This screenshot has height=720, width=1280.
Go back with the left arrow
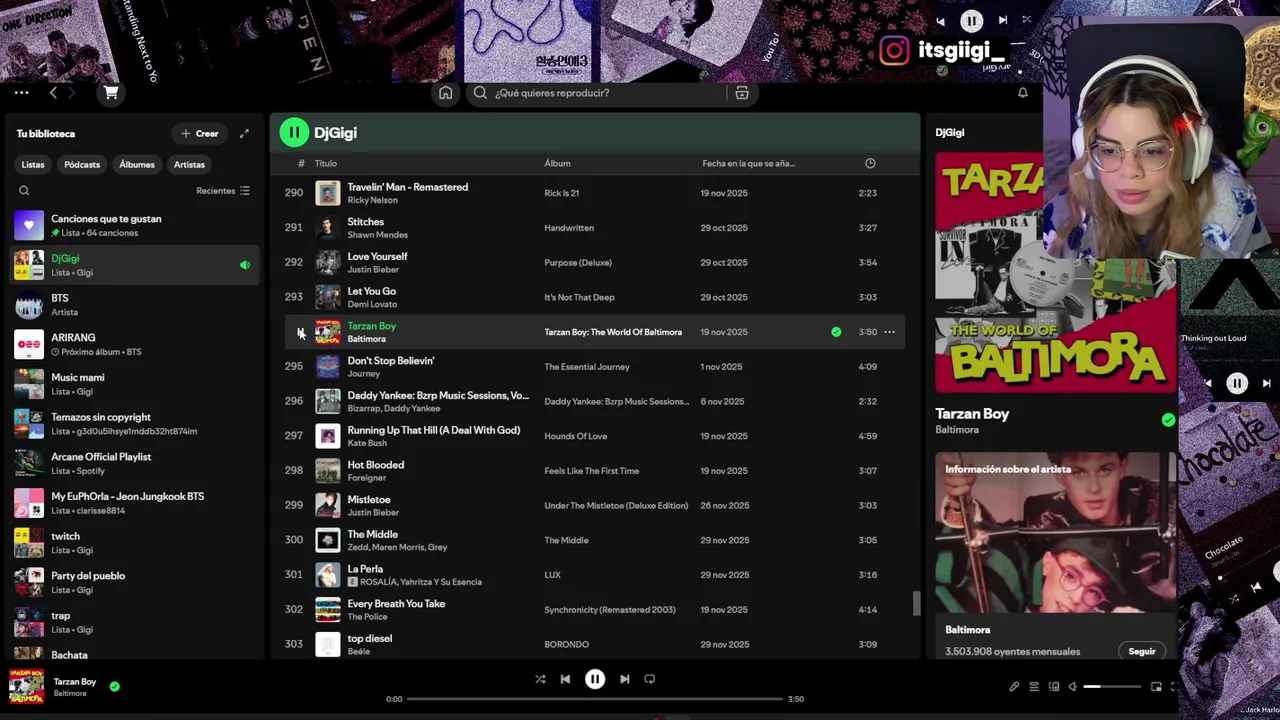(x=53, y=93)
